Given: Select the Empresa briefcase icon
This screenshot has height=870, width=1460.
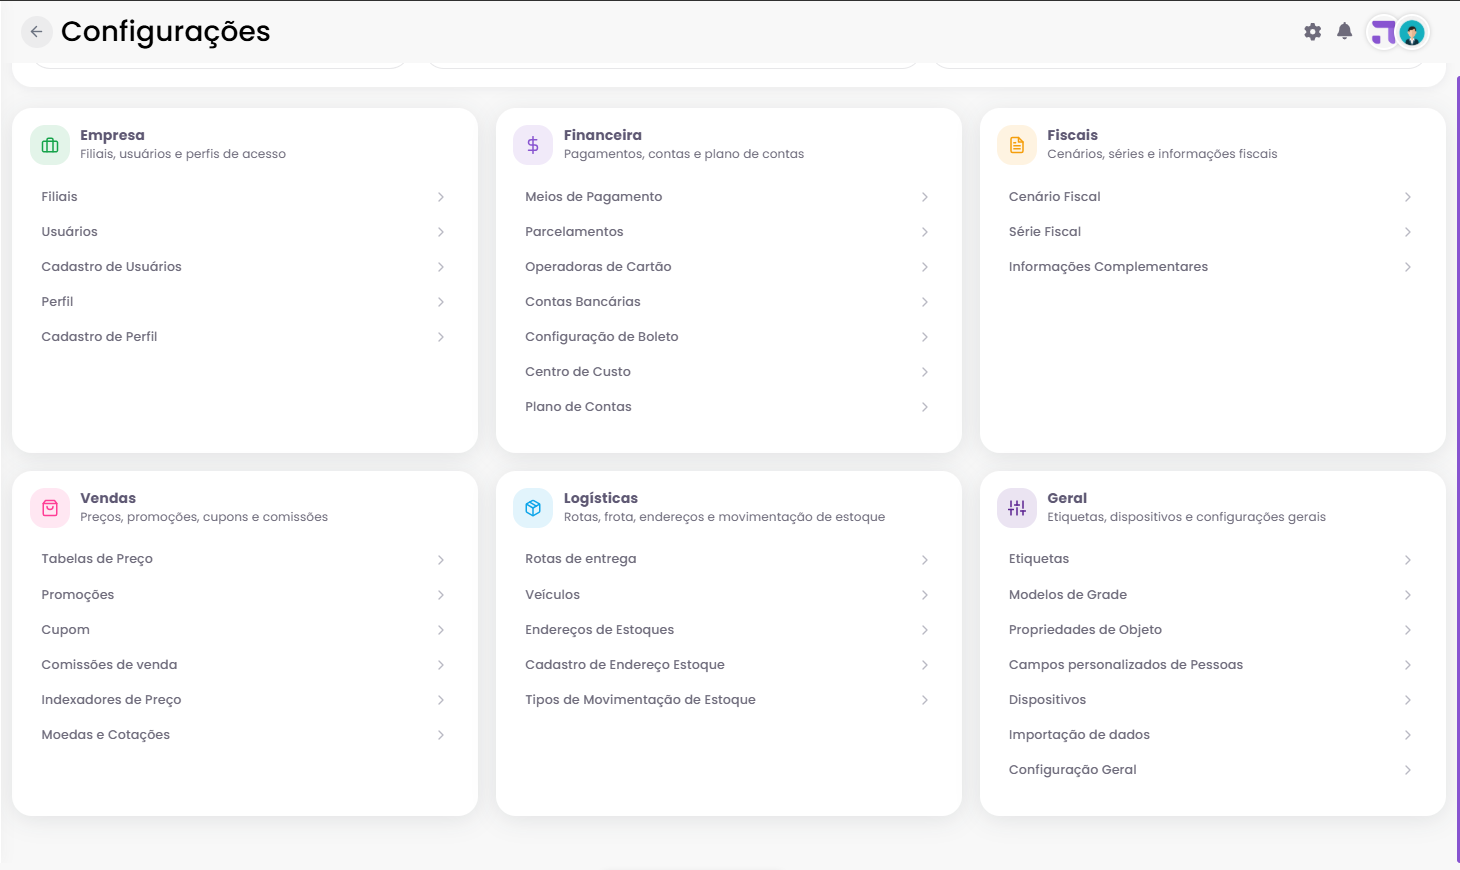Looking at the screenshot, I should click(x=50, y=145).
